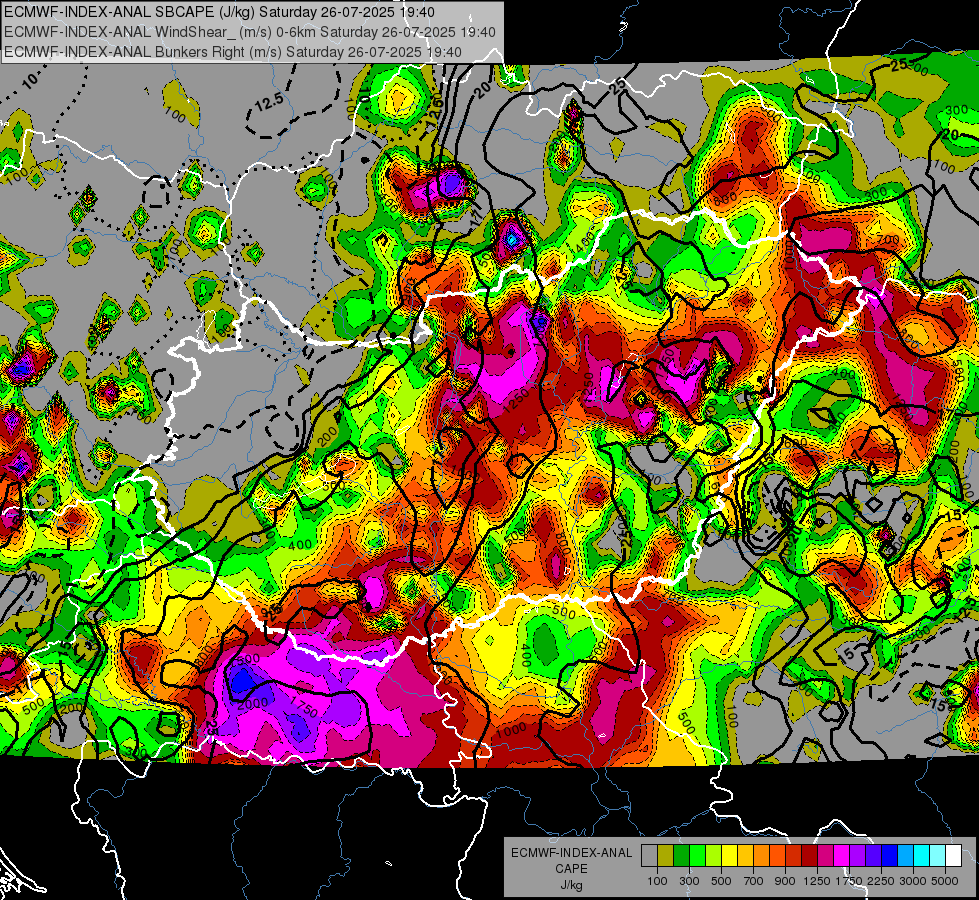The width and height of the screenshot is (979, 900).
Task: Click the legend value 700
Action: pos(754,881)
